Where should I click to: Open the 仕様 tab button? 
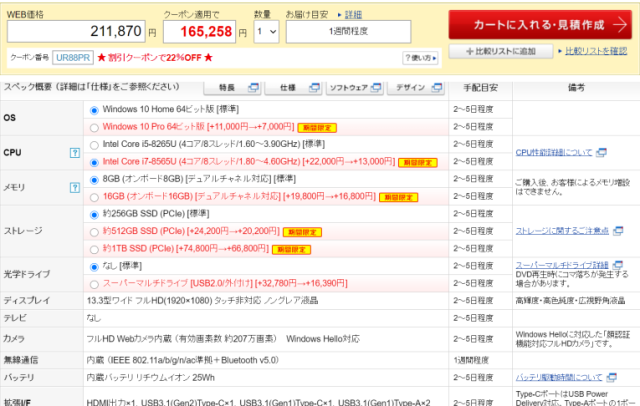click(293, 87)
